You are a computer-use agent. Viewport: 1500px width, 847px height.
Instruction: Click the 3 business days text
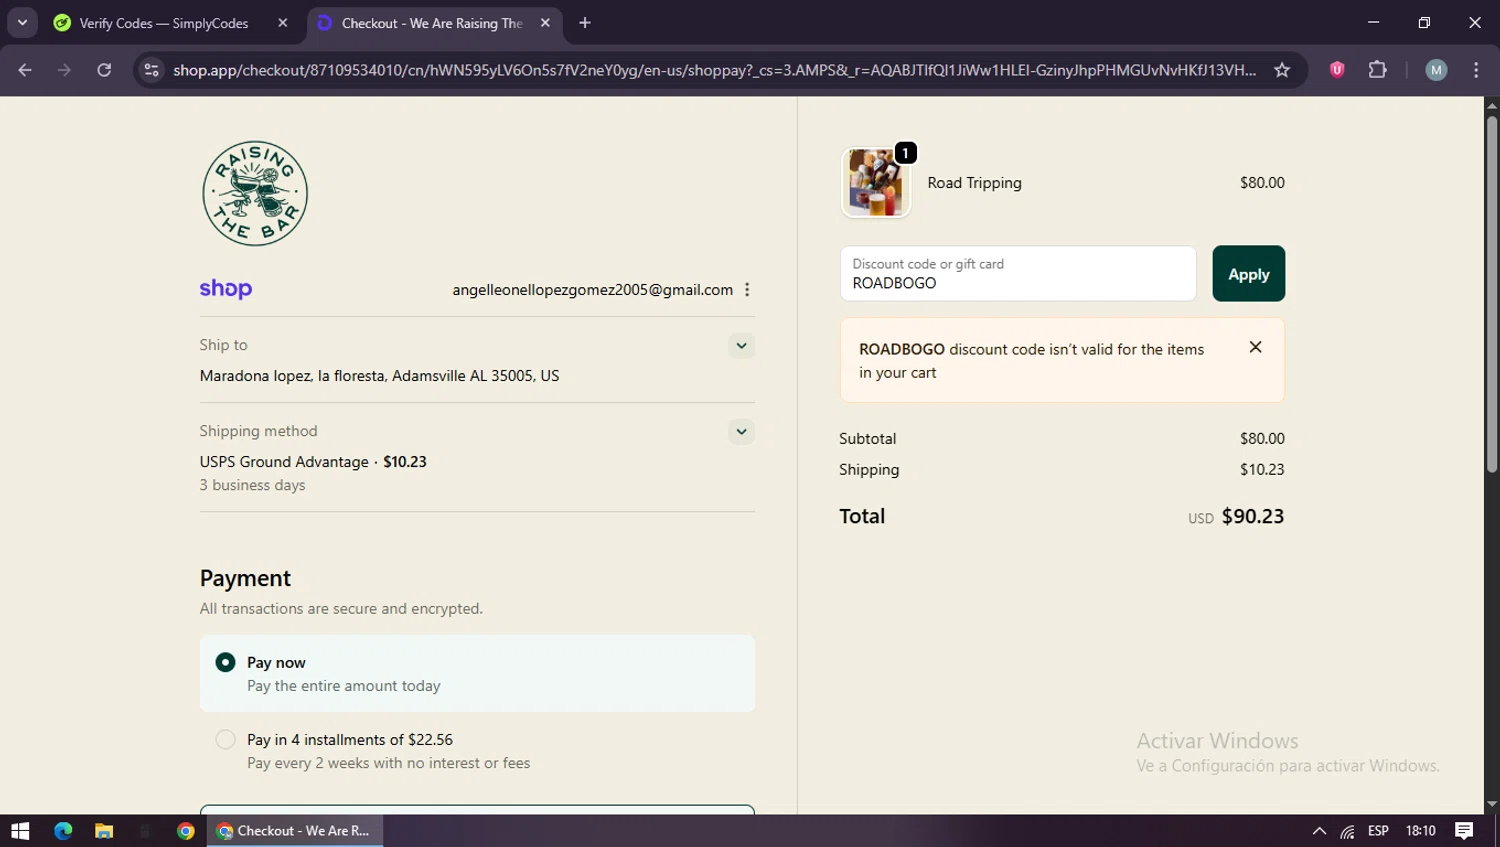[x=252, y=485]
